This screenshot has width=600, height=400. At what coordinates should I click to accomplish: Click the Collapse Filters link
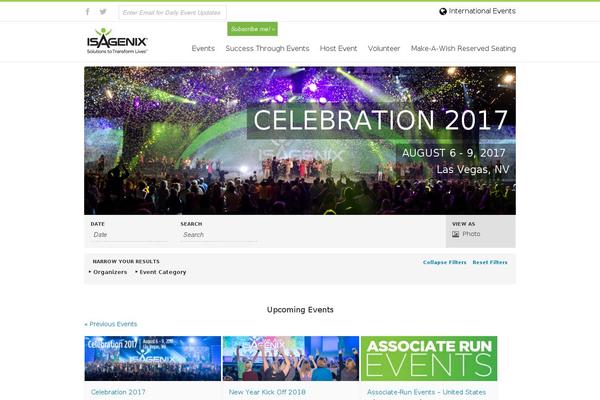(x=445, y=262)
